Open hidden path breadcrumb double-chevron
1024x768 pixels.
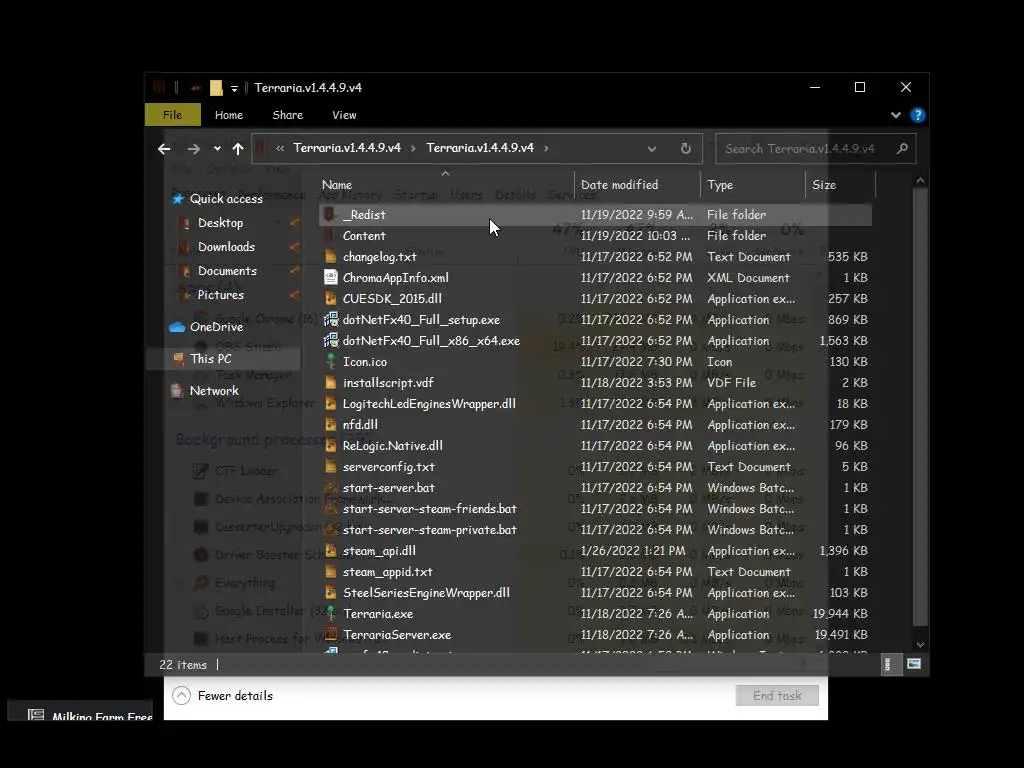coord(280,148)
